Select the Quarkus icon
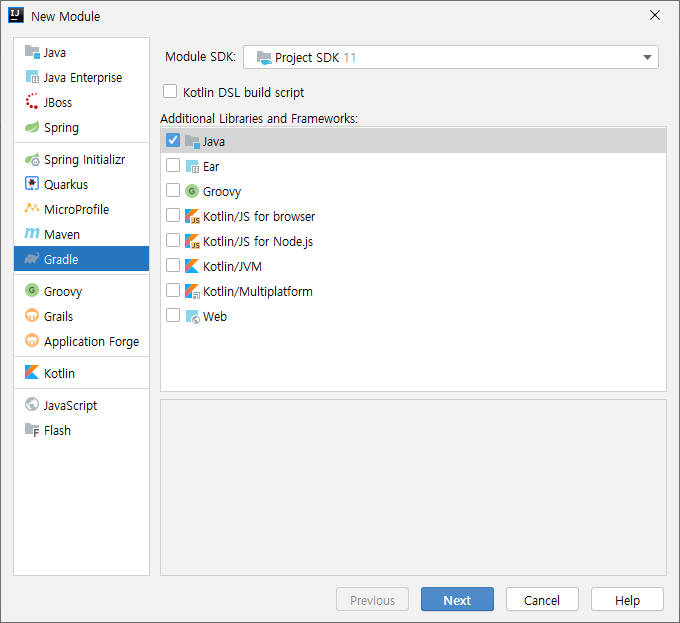The image size is (680, 623). 32,184
